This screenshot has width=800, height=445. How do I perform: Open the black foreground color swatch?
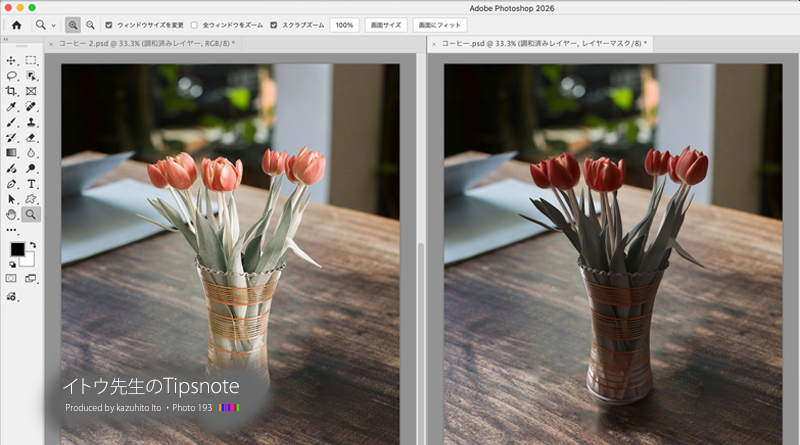(17, 249)
